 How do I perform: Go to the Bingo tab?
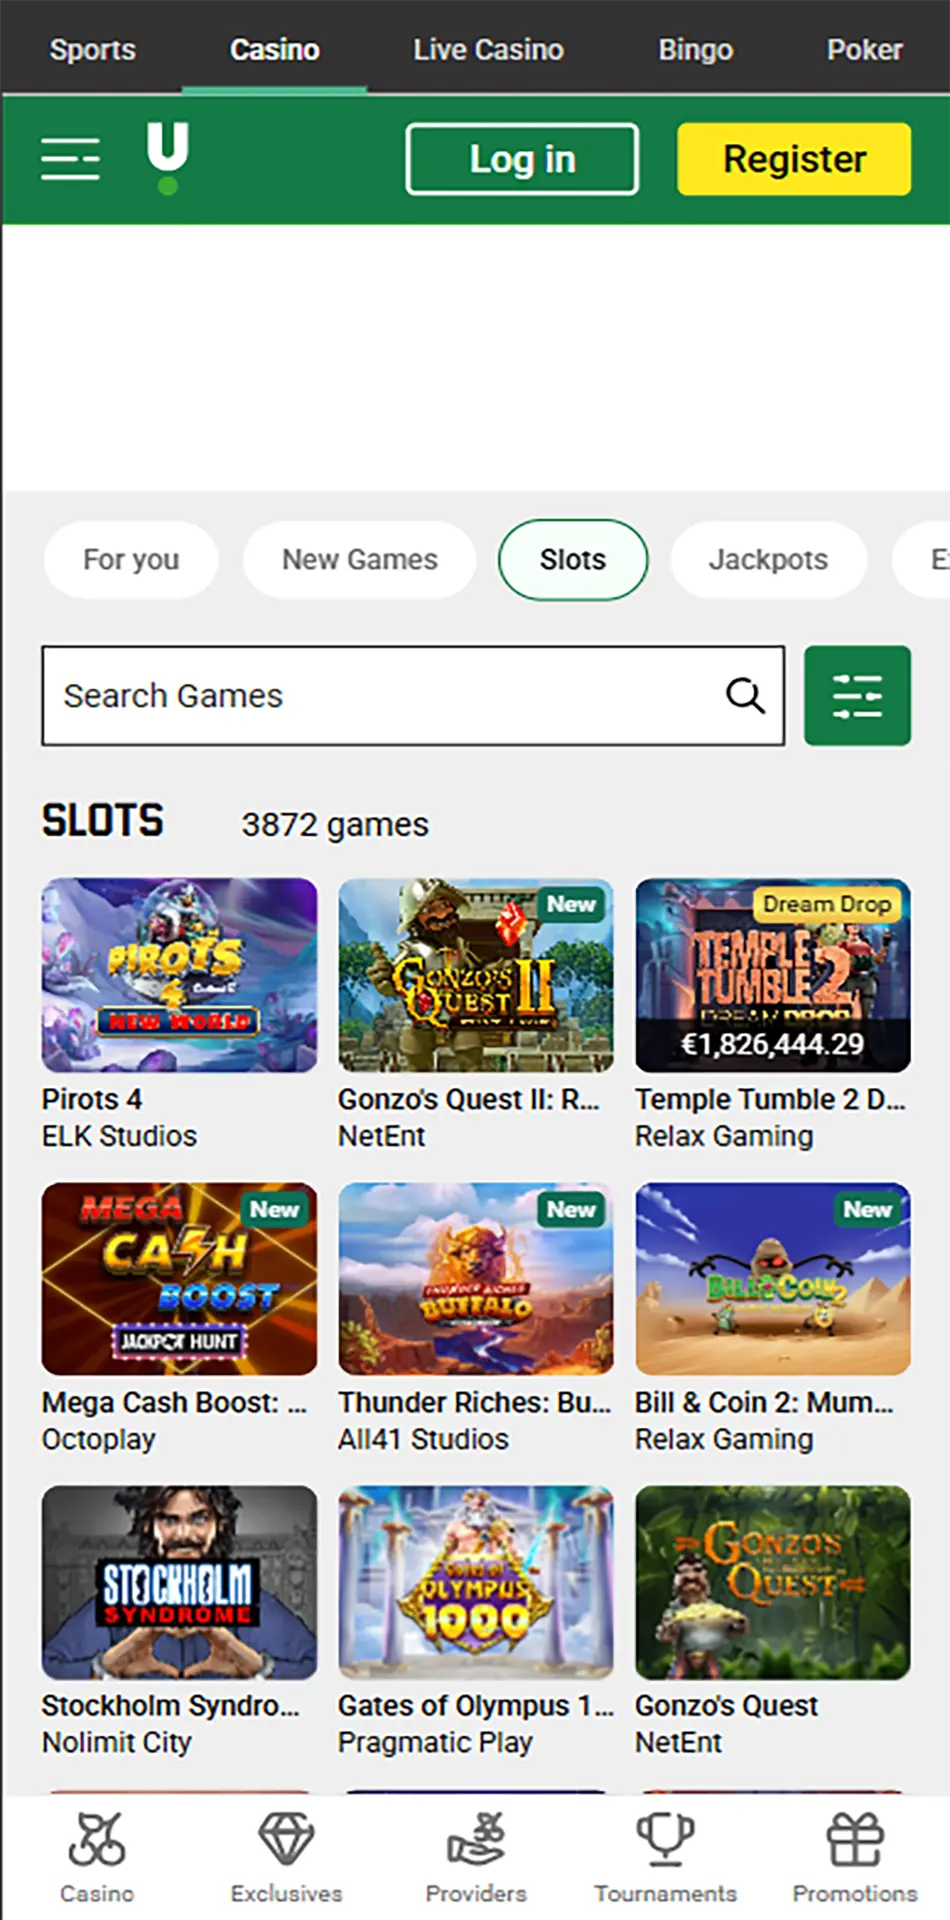696,49
